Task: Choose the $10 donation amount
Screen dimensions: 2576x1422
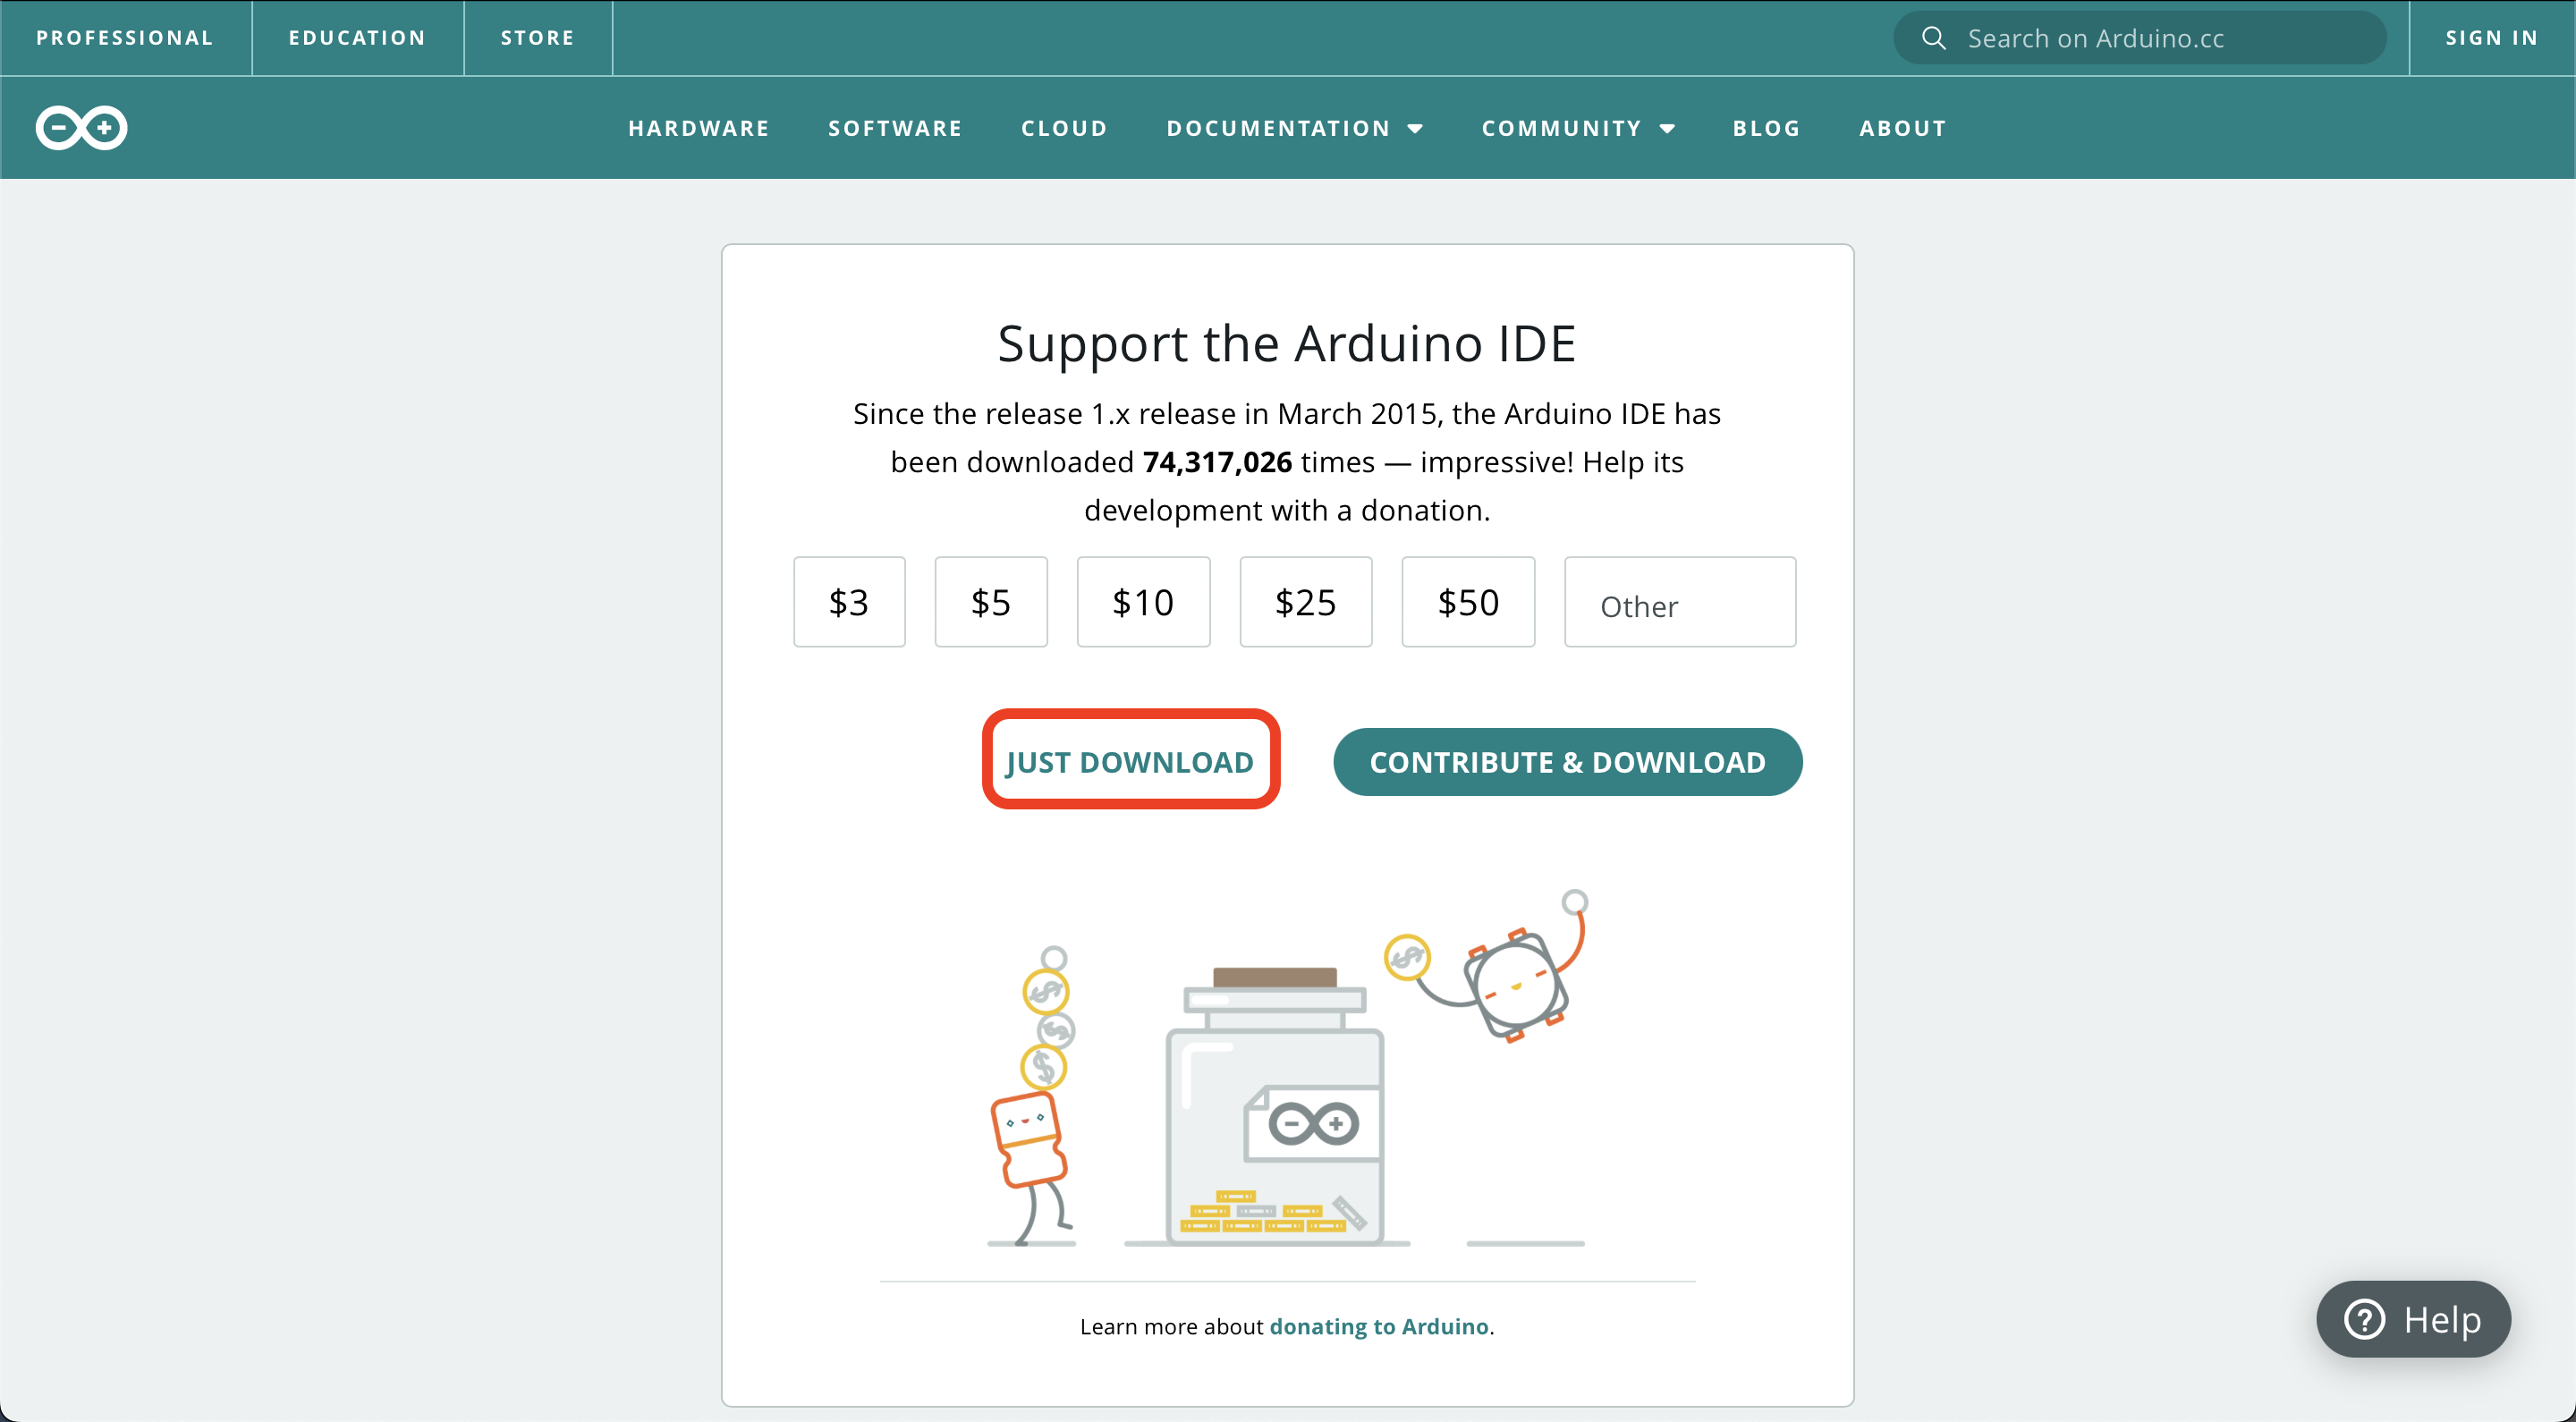Action: (1143, 602)
